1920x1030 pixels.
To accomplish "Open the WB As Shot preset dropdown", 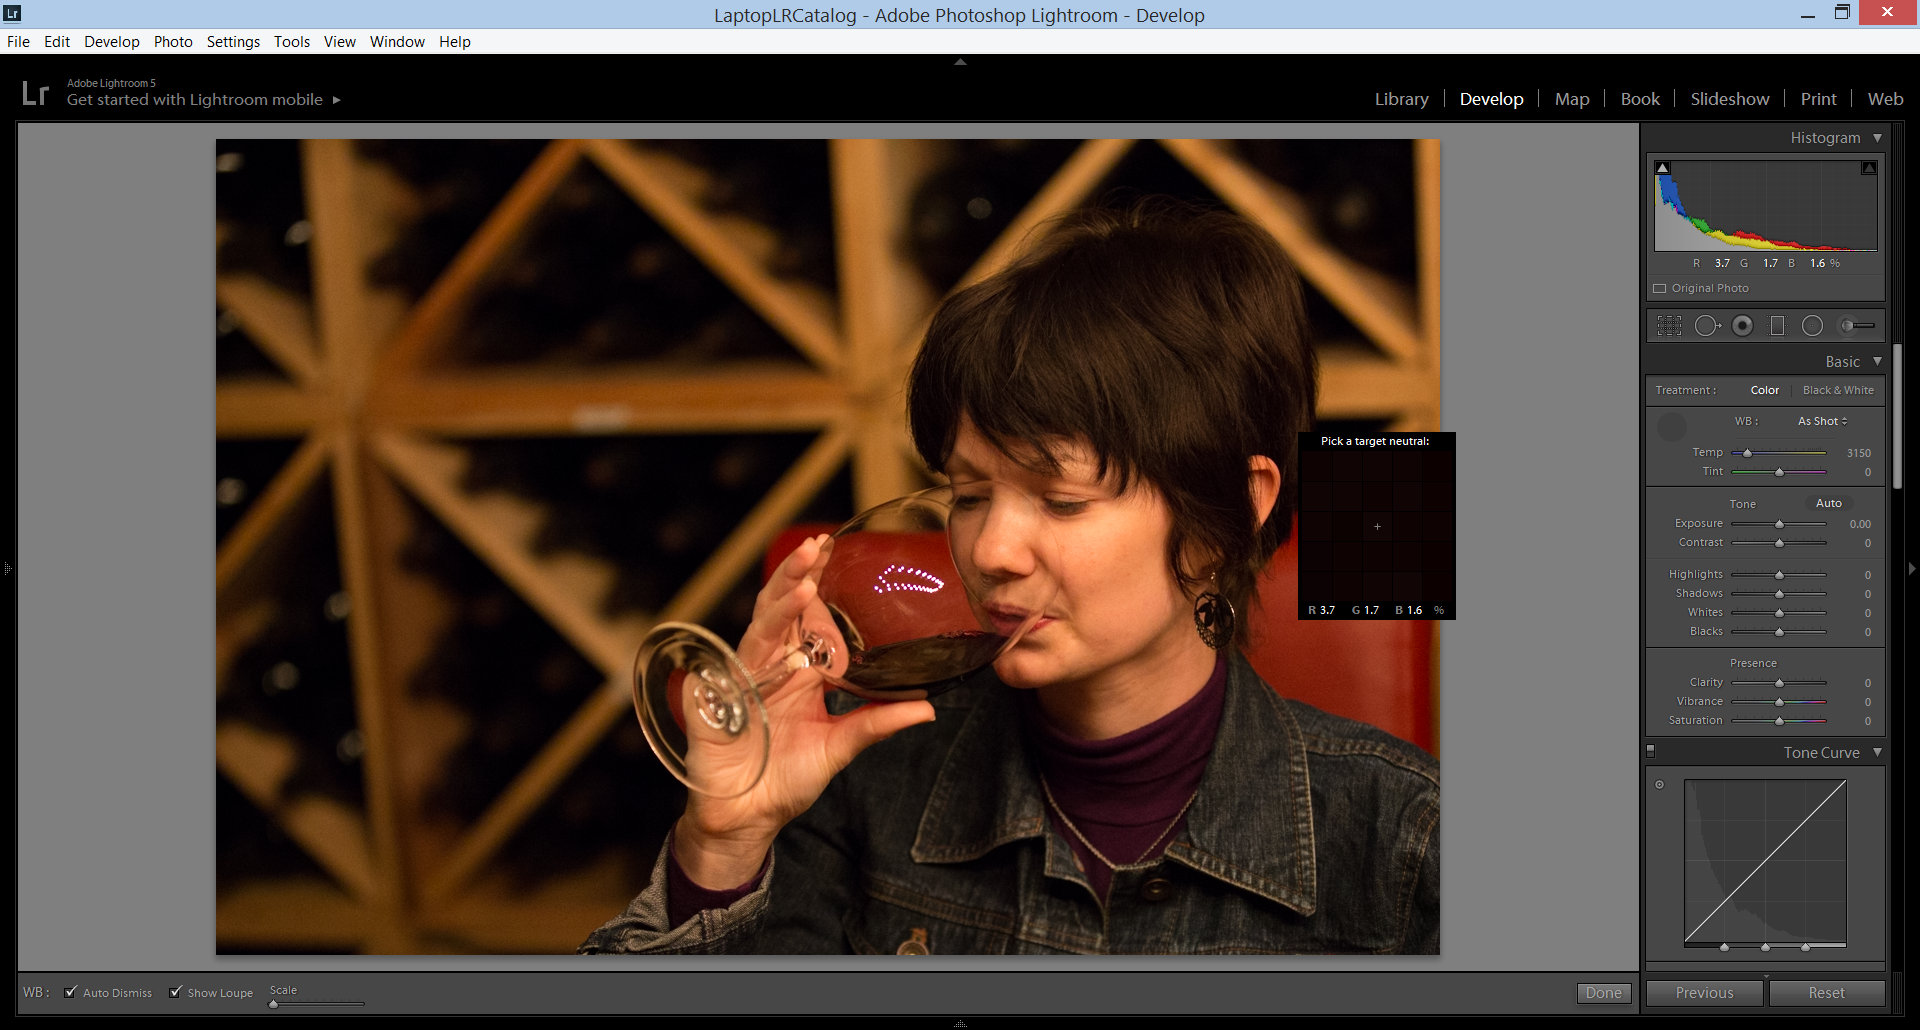I will 1822,421.
